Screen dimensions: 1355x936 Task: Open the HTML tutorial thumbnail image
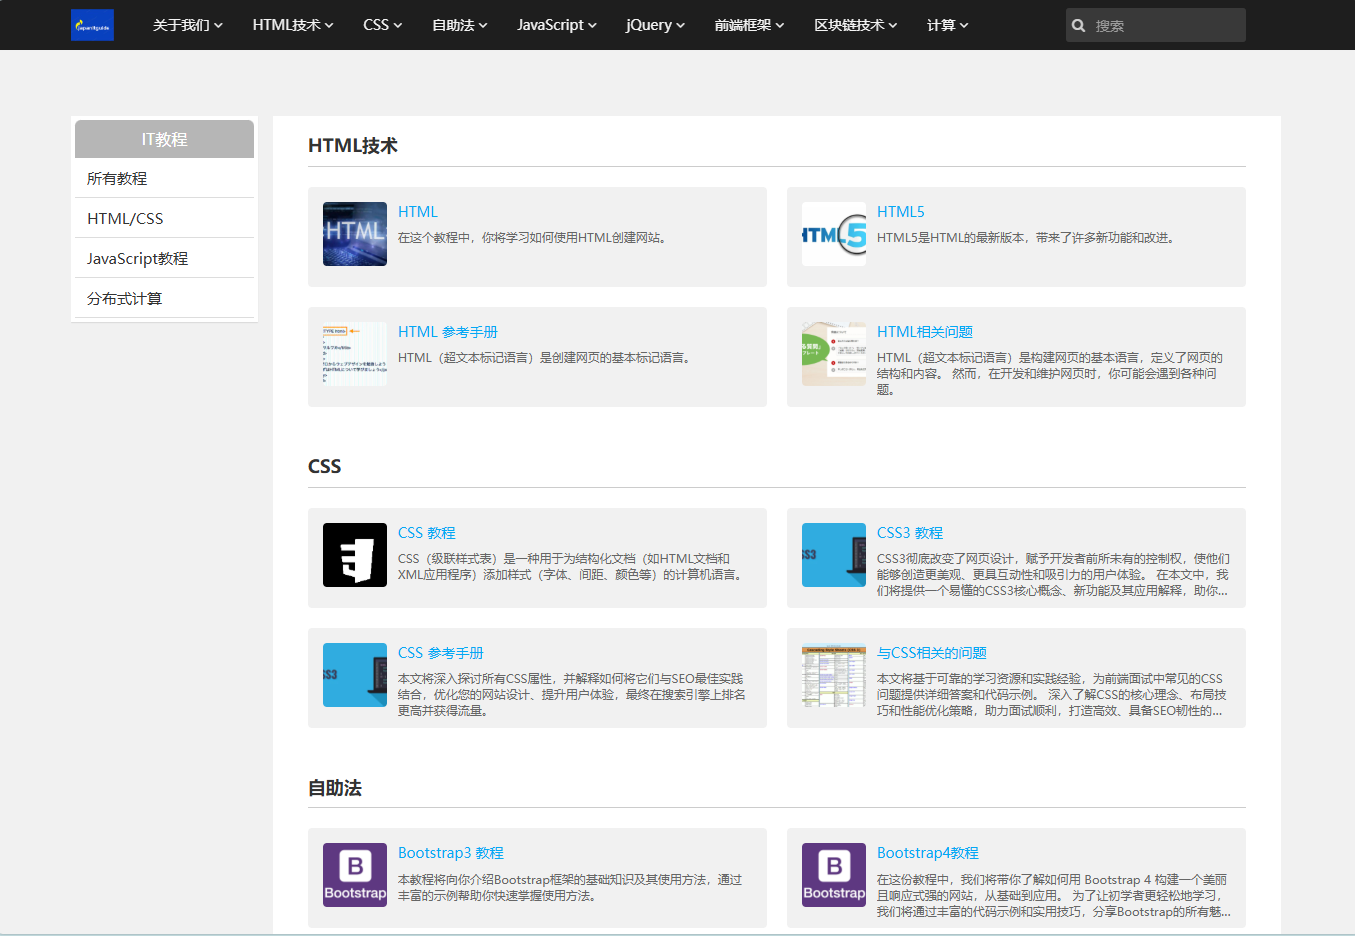[x=354, y=234]
